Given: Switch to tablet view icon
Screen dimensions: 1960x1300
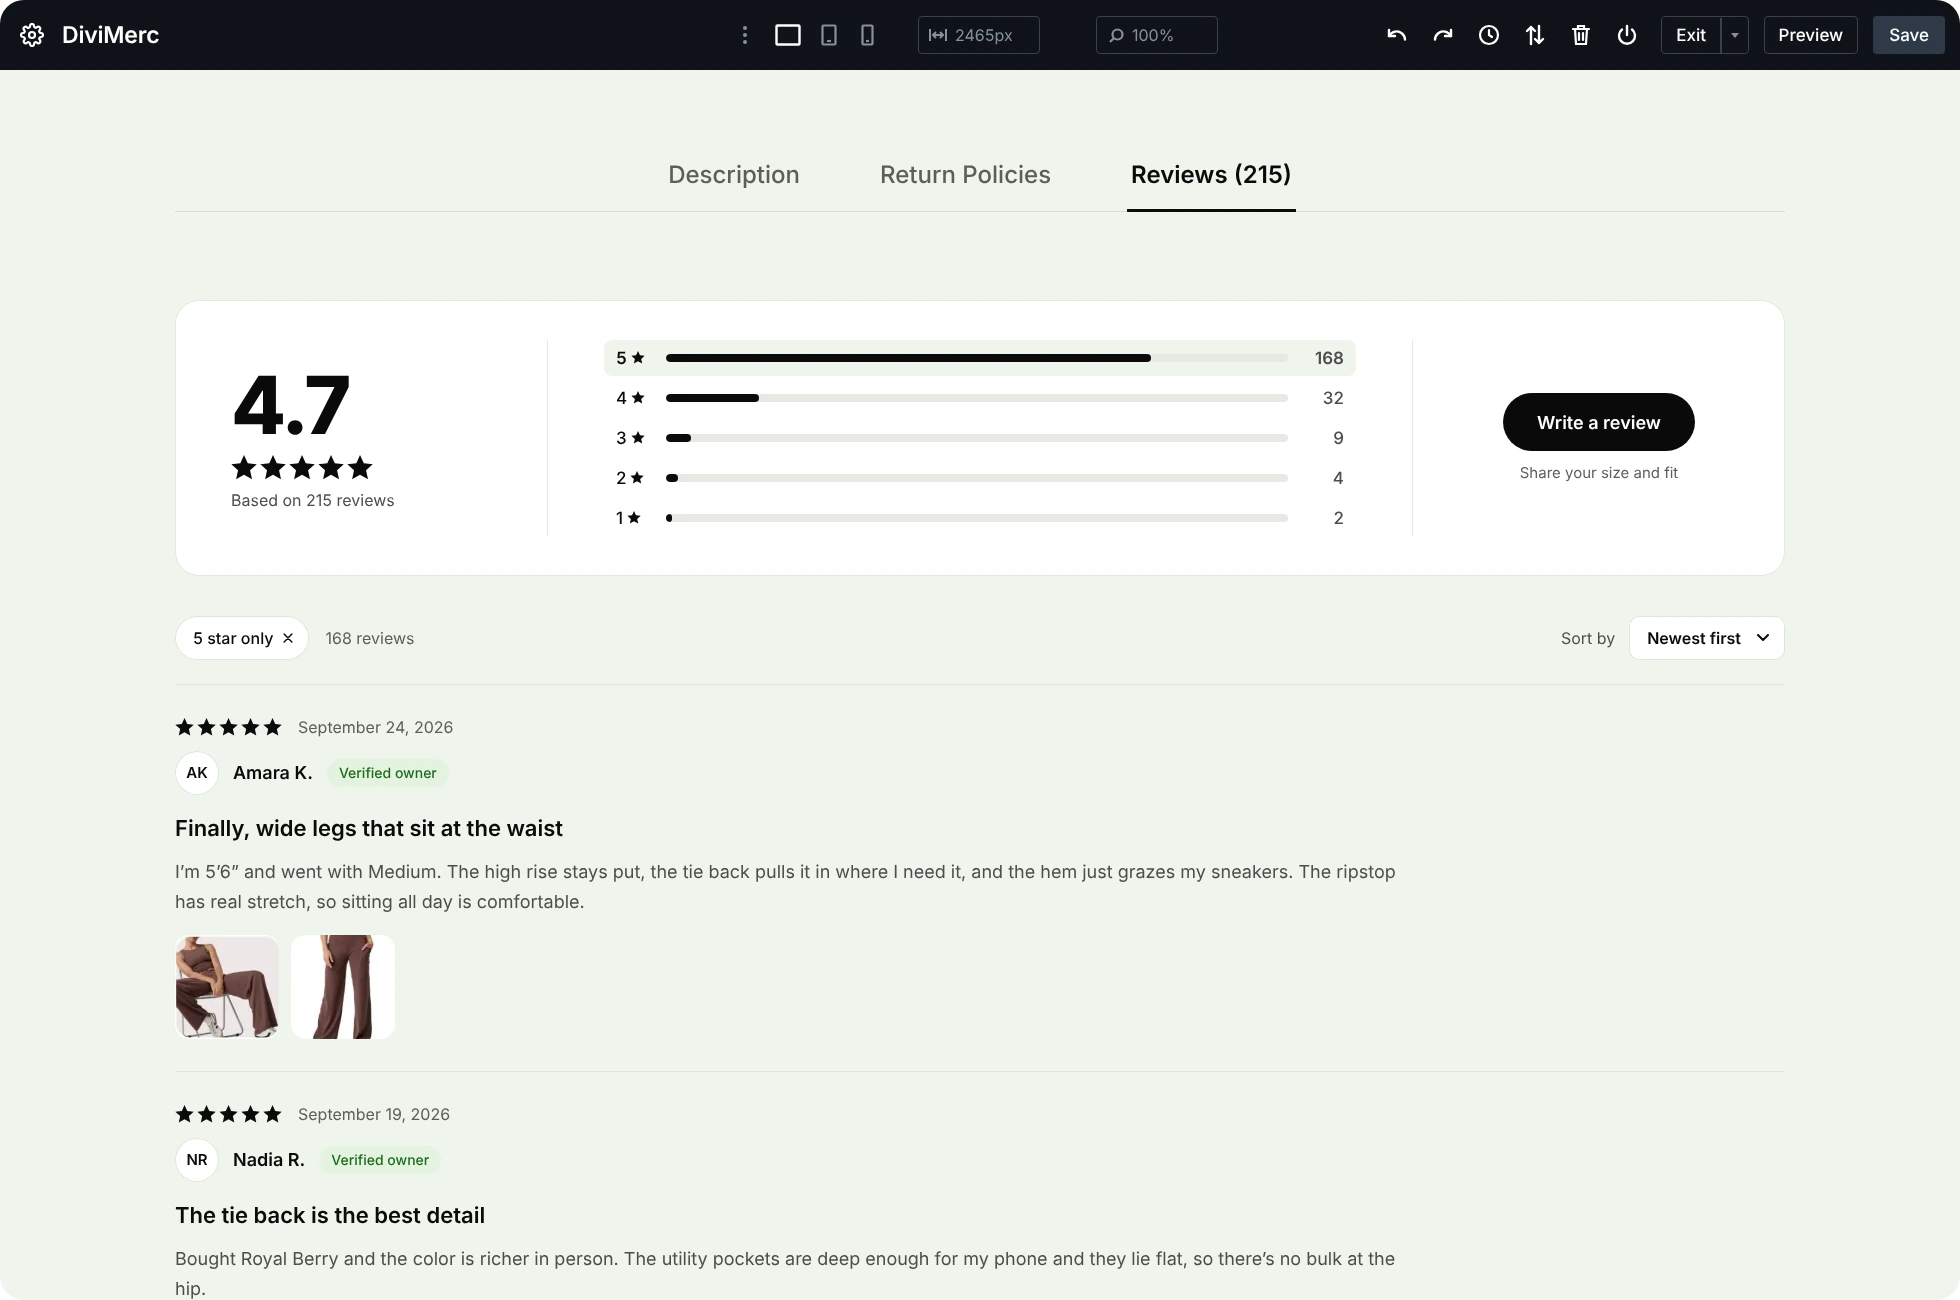Looking at the screenshot, I should point(829,35).
